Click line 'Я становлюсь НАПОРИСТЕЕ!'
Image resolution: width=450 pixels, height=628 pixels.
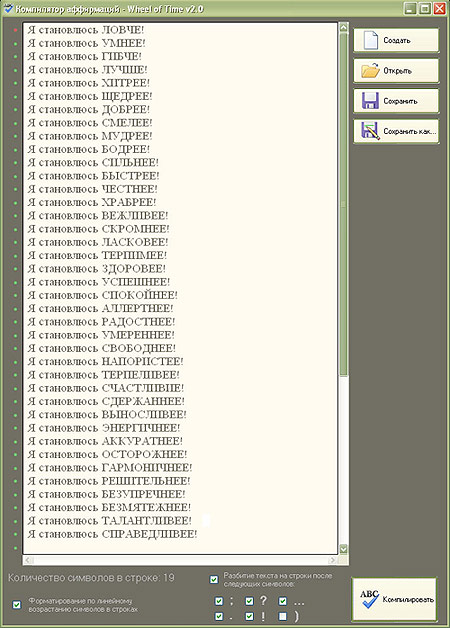pos(105,362)
